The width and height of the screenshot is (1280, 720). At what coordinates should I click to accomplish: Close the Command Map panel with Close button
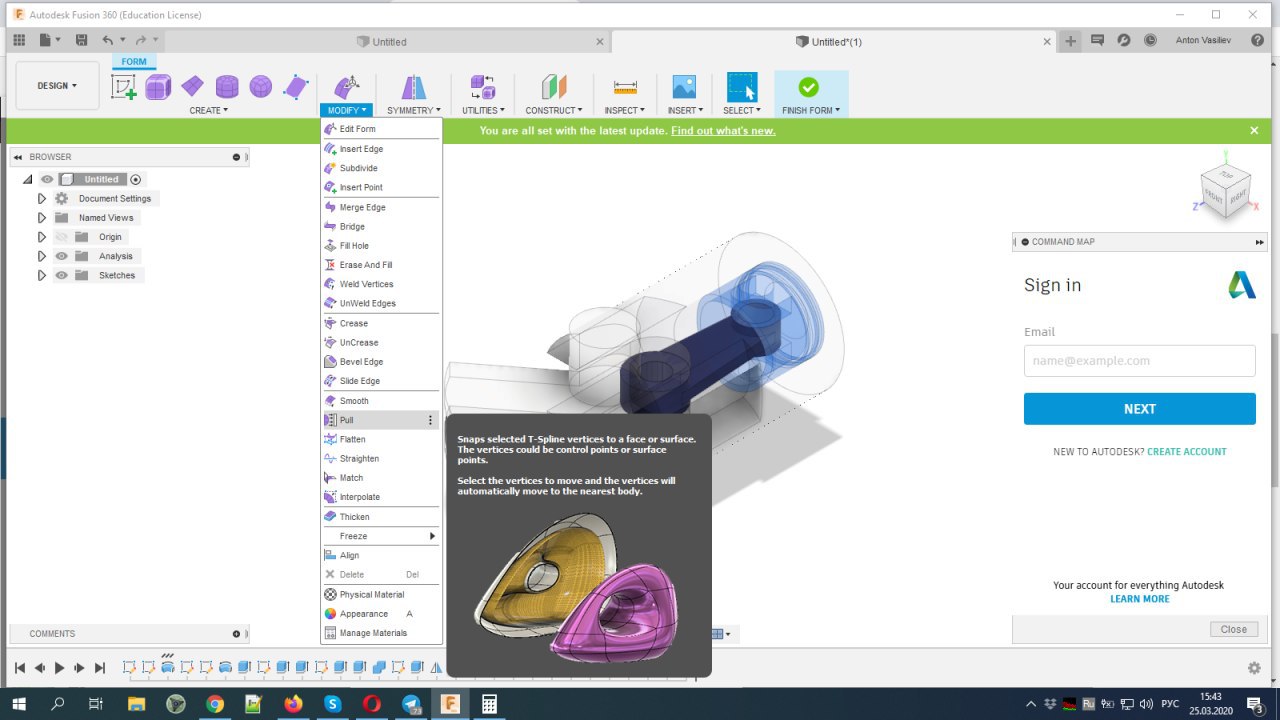point(1234,629)
